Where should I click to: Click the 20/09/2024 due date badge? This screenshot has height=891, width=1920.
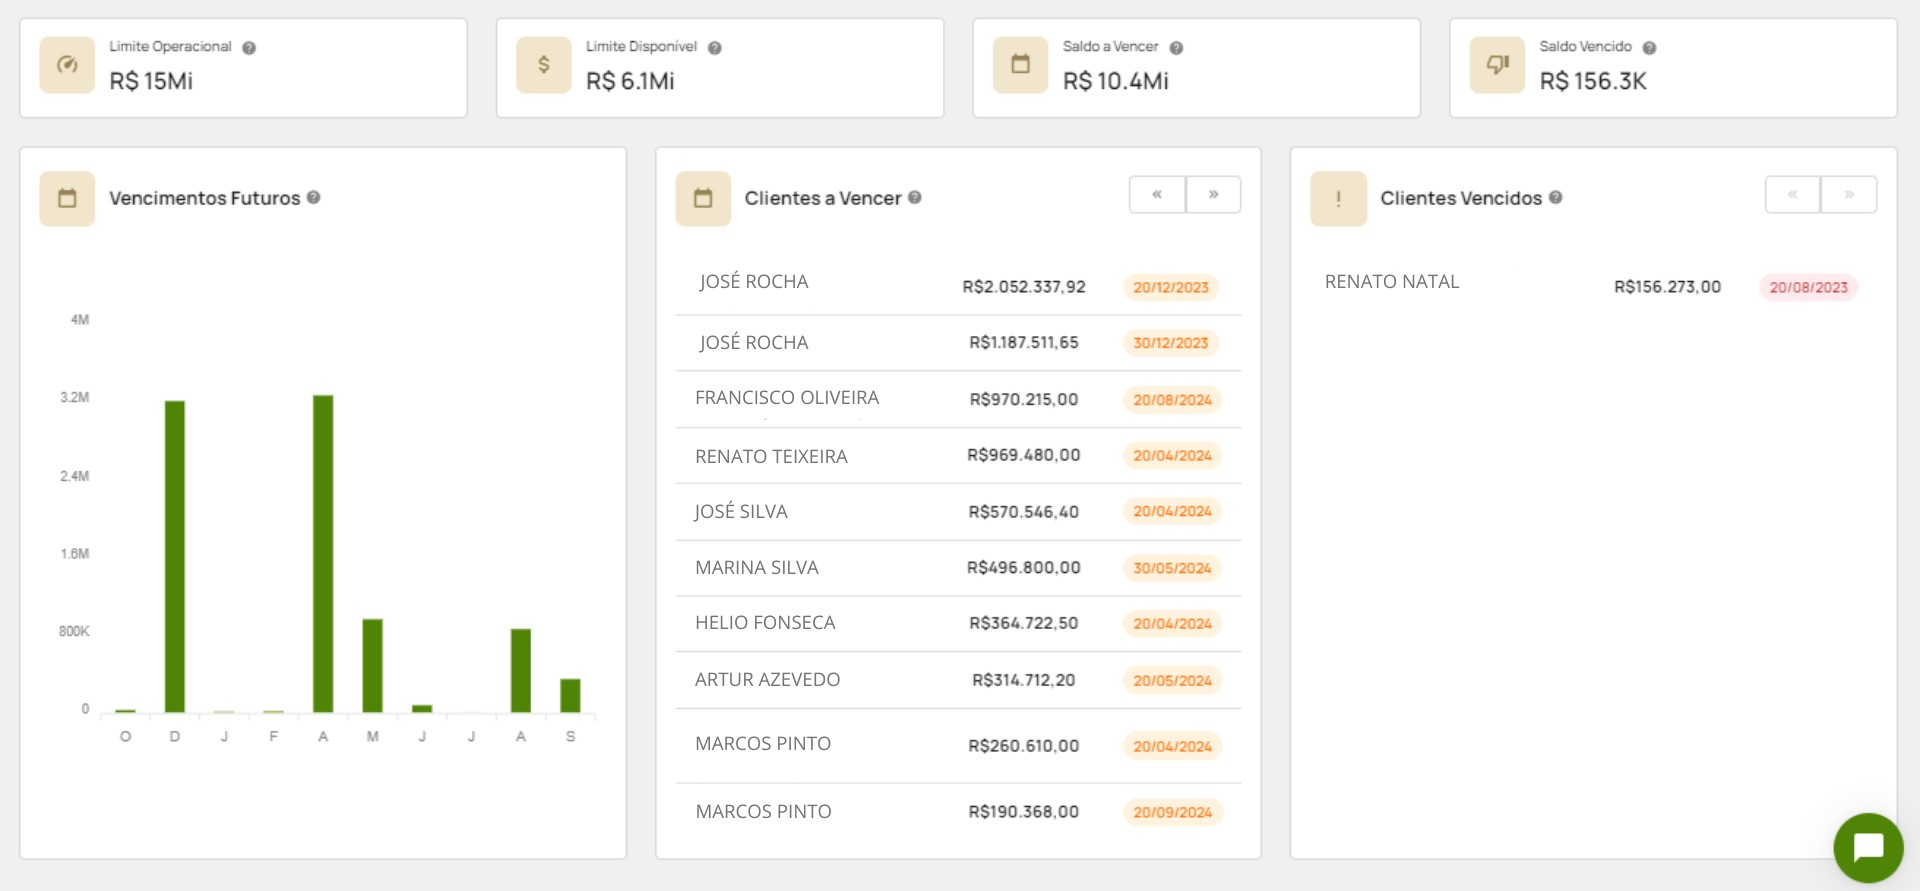[1172, 813]
